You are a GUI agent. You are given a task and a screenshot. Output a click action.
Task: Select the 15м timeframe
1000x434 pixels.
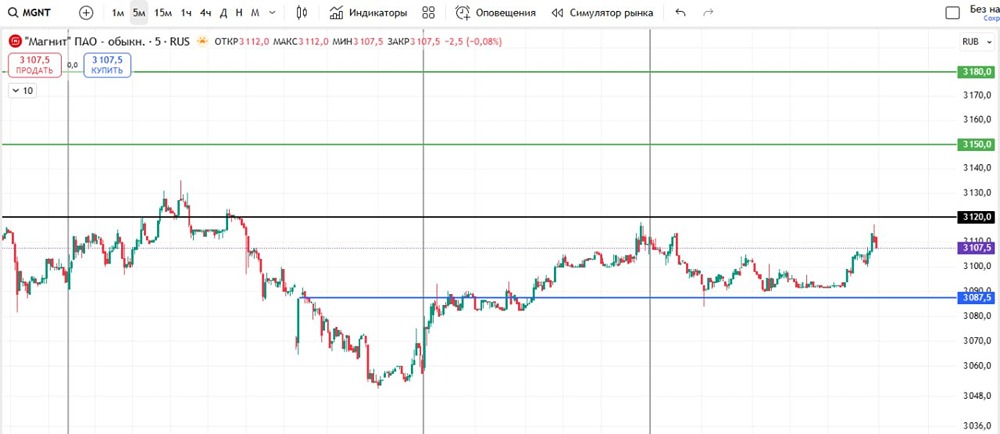pyautogui.click(x=163, y=13)
